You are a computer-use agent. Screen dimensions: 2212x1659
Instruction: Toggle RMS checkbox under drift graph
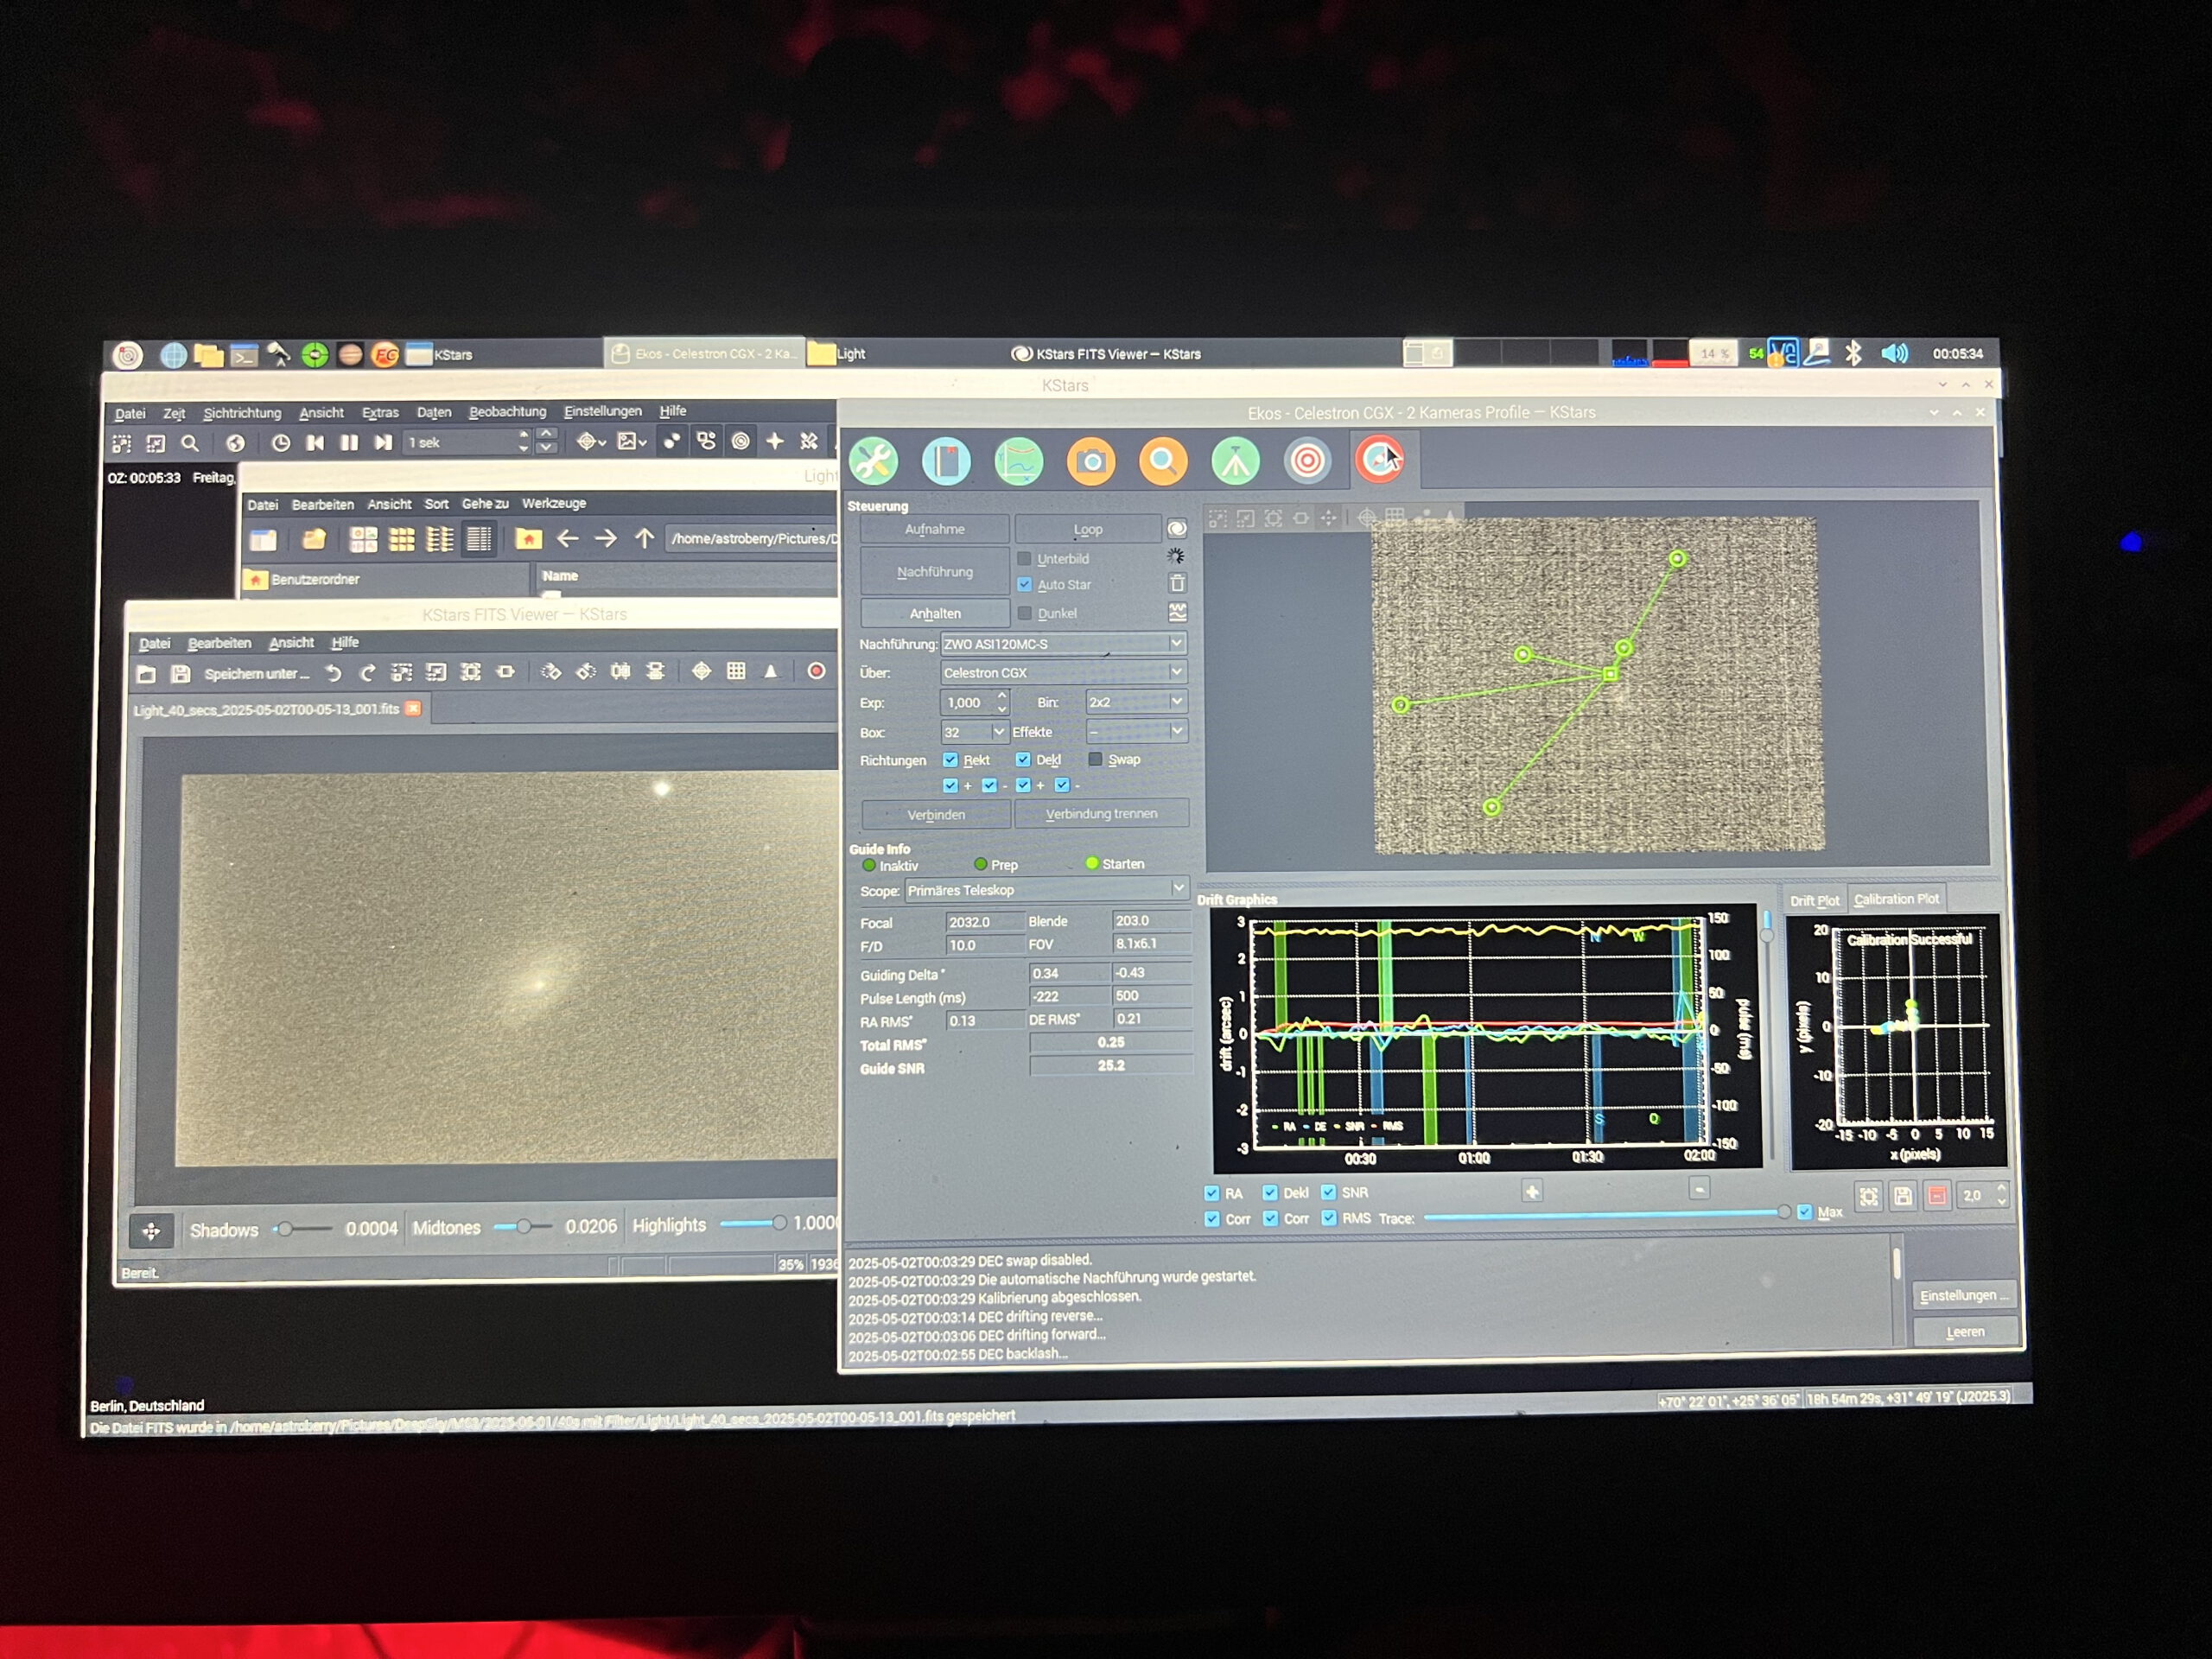(x=1329, y=1218)
